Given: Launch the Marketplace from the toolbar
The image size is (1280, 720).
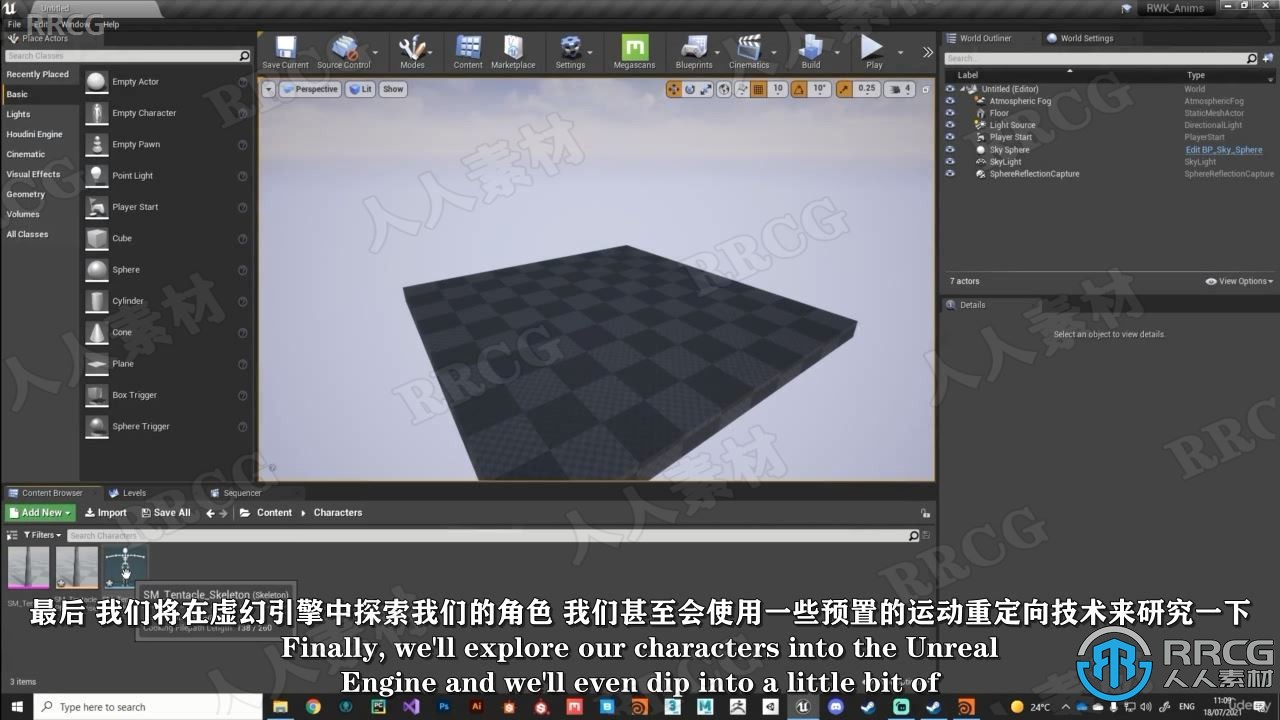Looking at the screenshot, I should tap(513, 51).
